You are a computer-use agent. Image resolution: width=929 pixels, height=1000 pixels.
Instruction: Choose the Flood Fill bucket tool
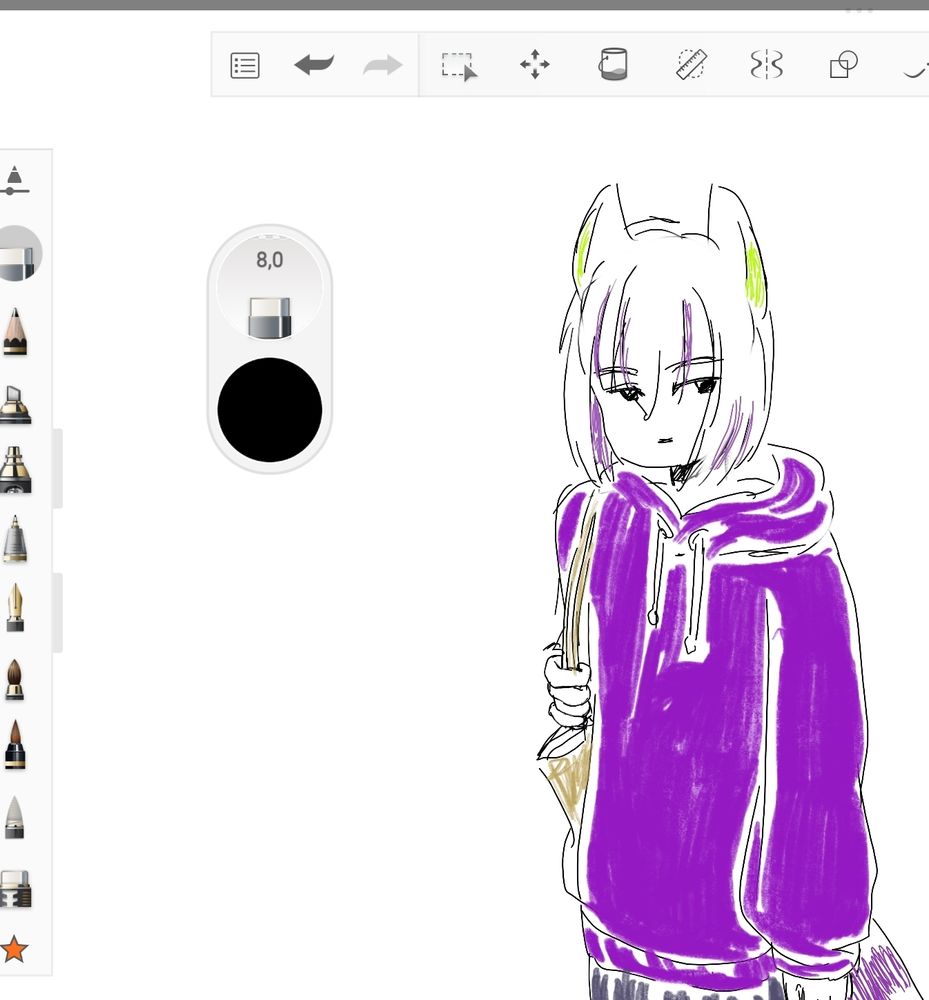pos(612,65)
